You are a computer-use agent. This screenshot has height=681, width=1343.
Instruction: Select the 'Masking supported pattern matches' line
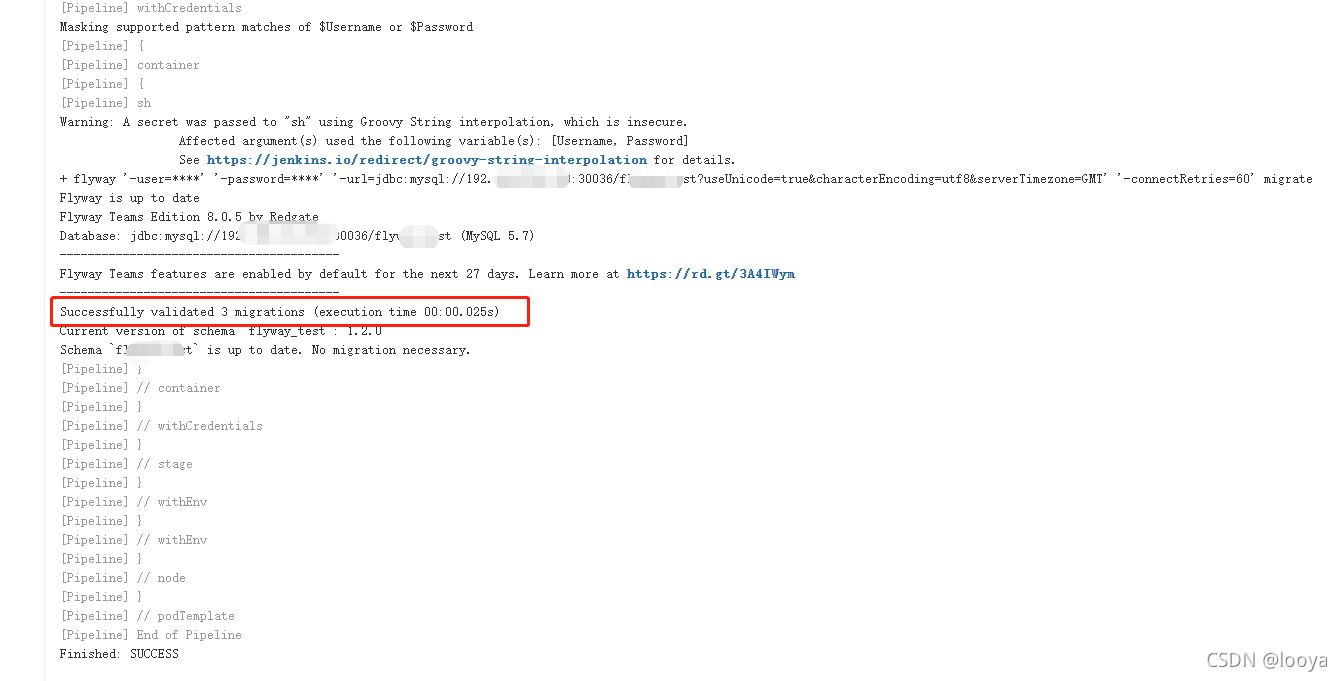click(266, 27)
